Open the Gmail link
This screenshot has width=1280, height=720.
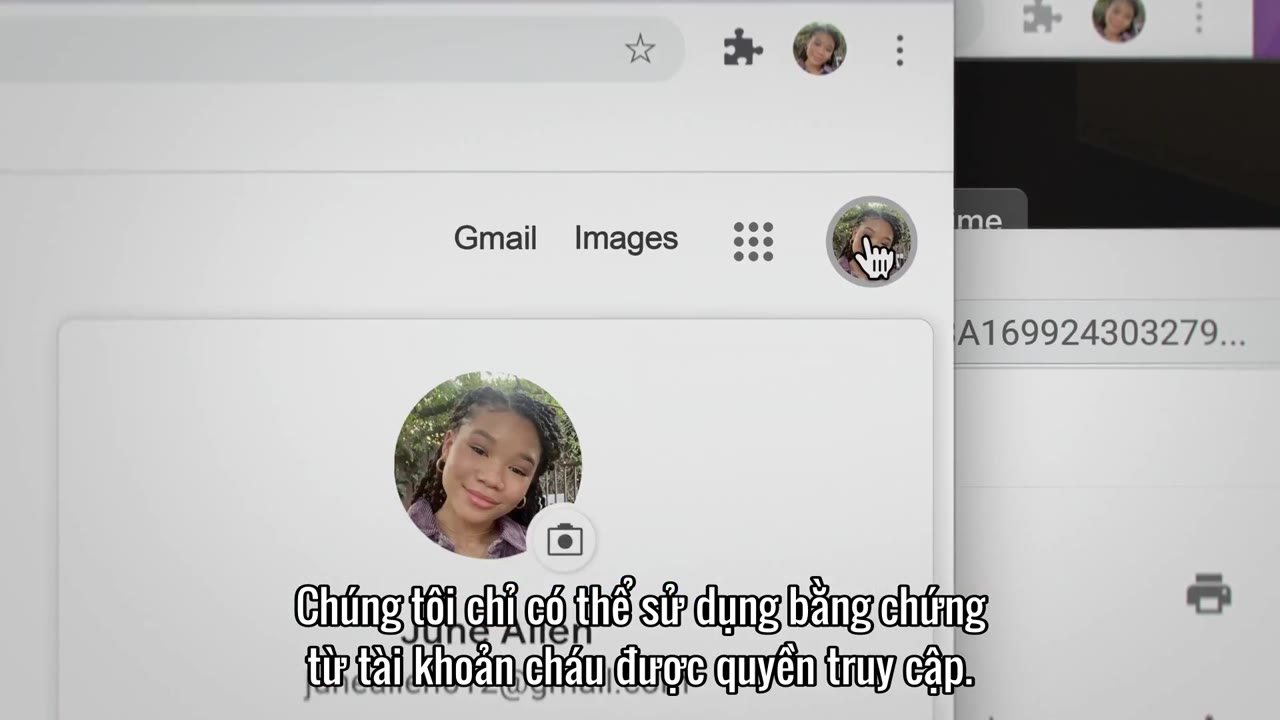pyautogui.click(x=495, y=238)
